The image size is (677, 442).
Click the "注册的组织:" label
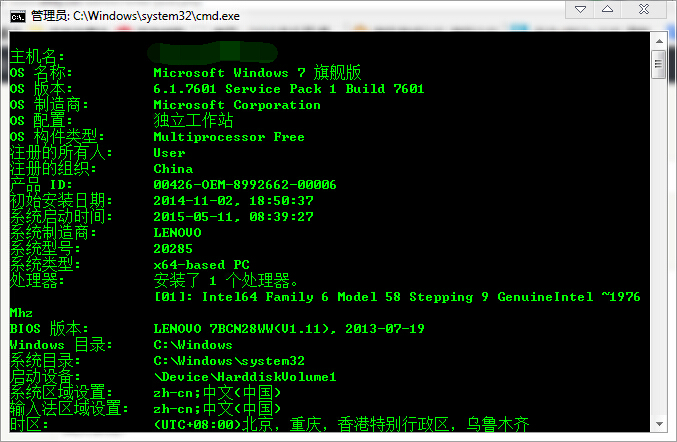(x=53, y=168)
